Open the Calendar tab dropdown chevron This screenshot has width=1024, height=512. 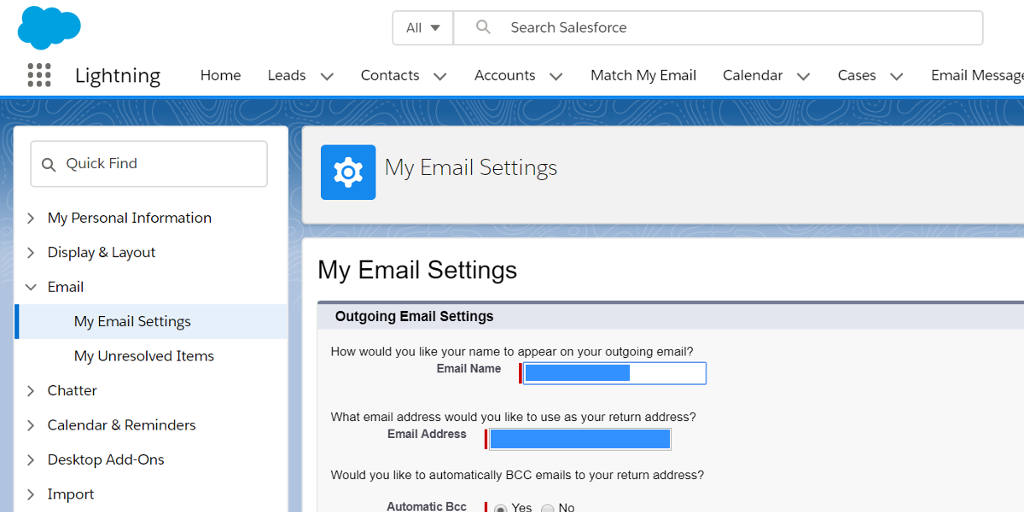point(803,76)
